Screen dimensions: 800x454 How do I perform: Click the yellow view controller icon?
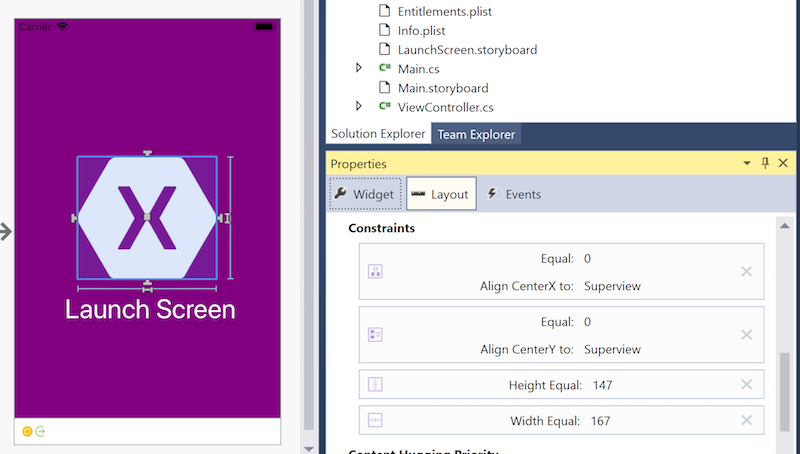[28, 432]
